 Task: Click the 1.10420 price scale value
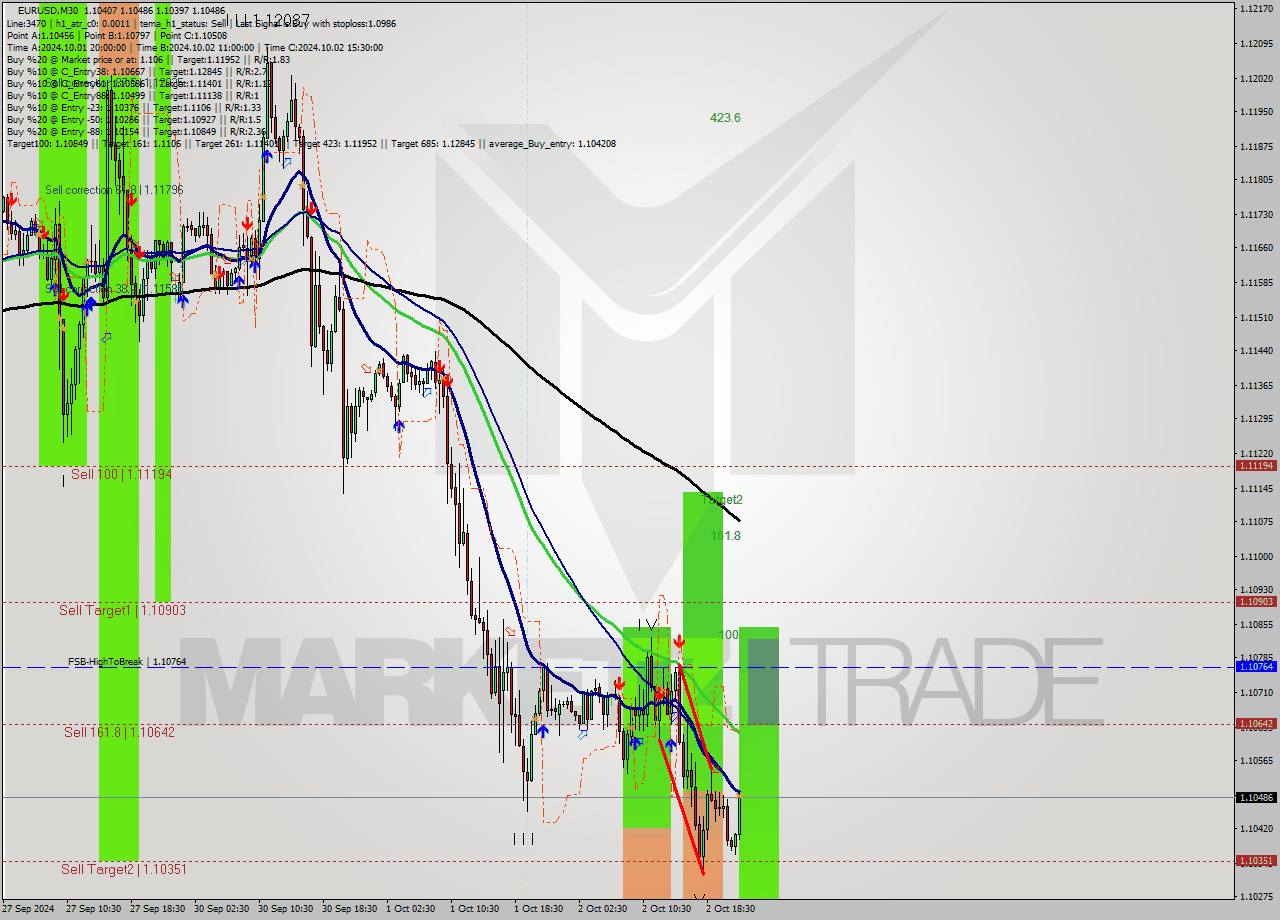coord(1255,829)
